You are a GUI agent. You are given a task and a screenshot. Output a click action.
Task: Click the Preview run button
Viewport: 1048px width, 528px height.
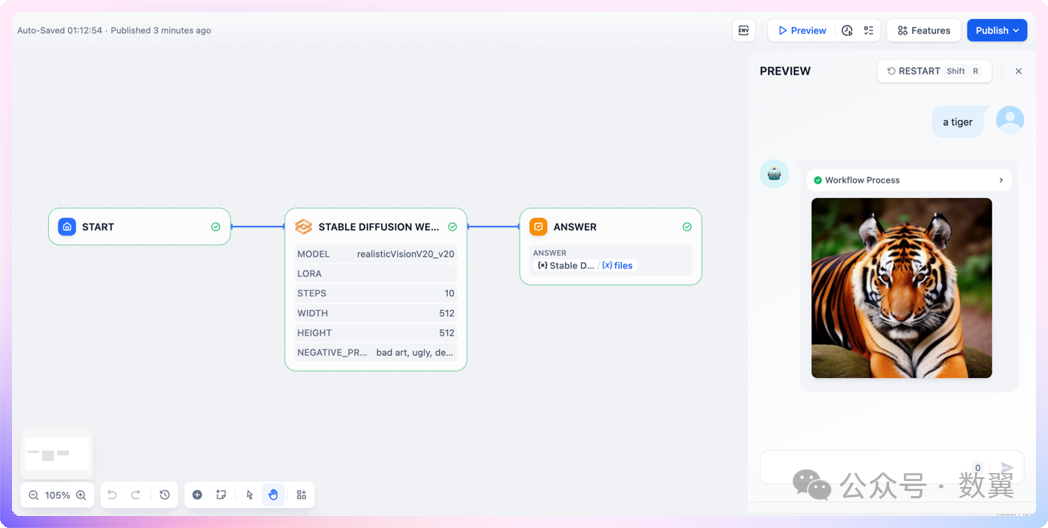pos(802,30)
